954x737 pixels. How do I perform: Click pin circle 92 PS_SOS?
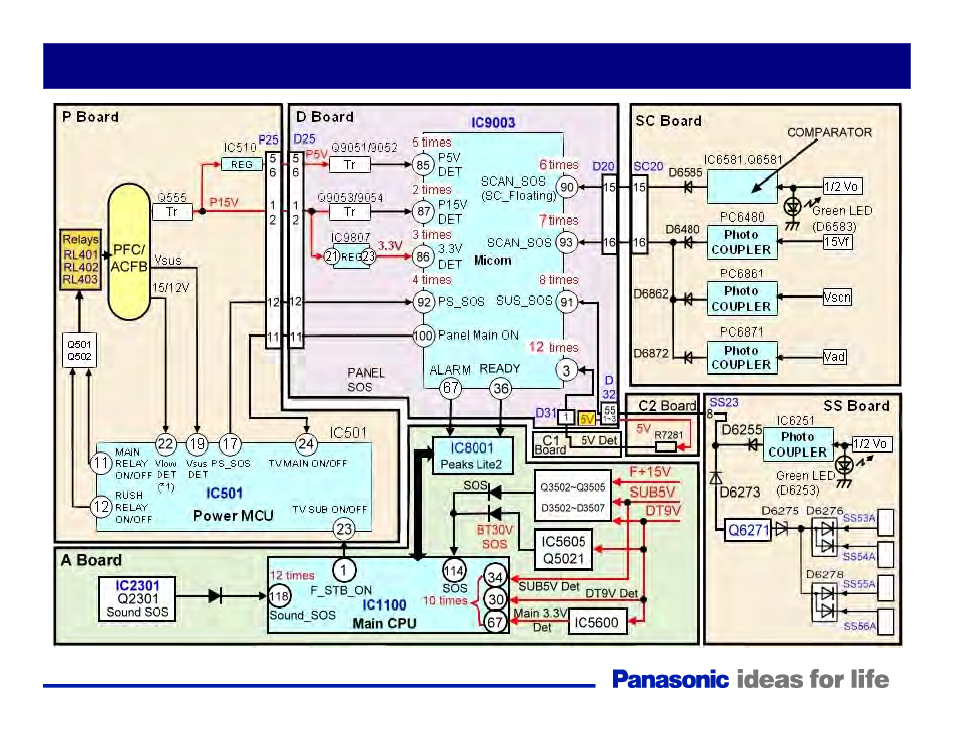[423, 302]
